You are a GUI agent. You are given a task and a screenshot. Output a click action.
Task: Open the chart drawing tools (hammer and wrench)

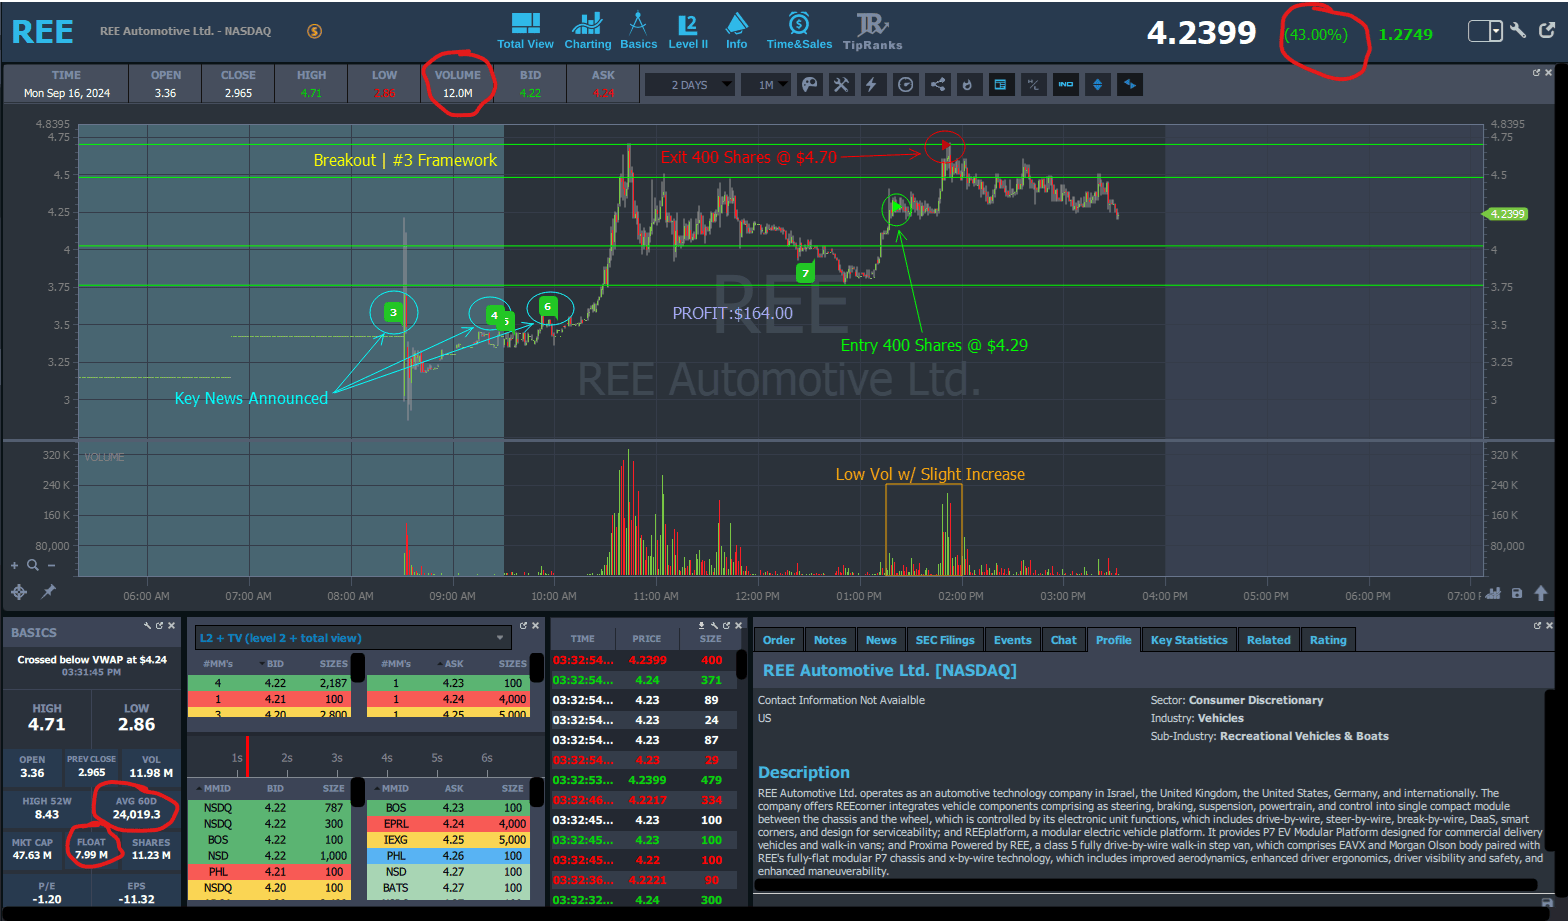click(841, 85)
